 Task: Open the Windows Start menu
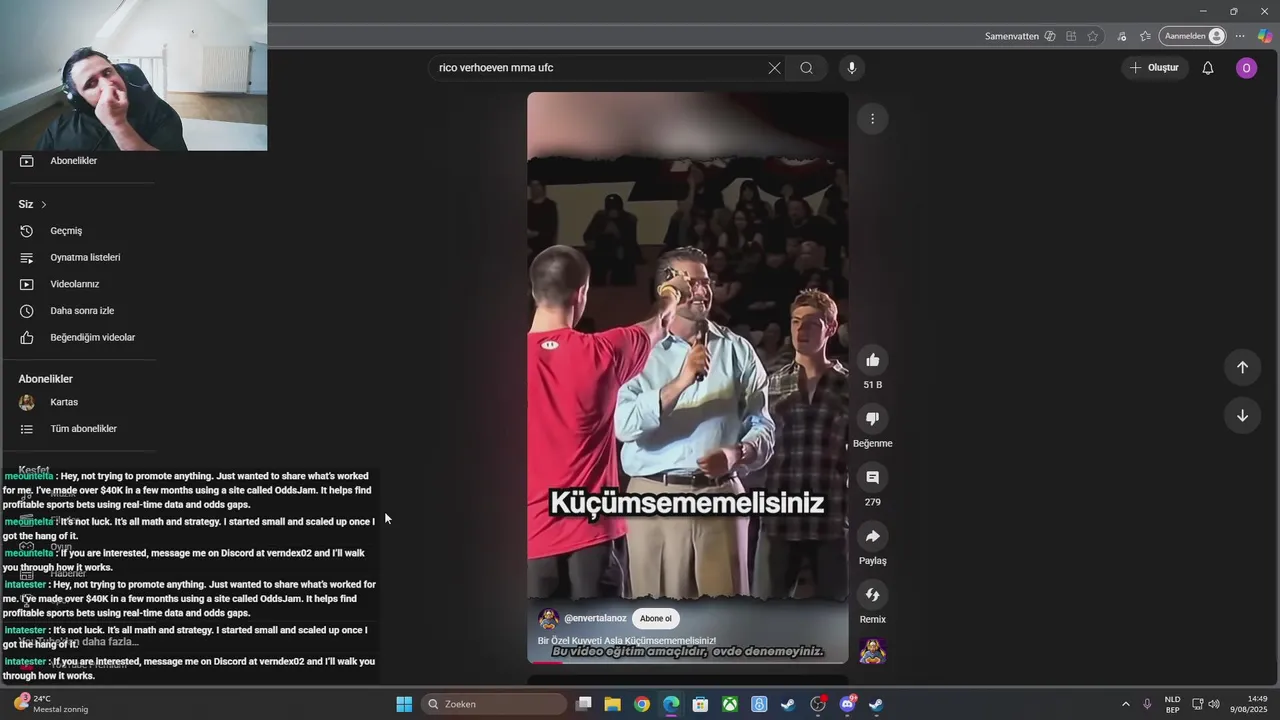(x=404, y=704)
